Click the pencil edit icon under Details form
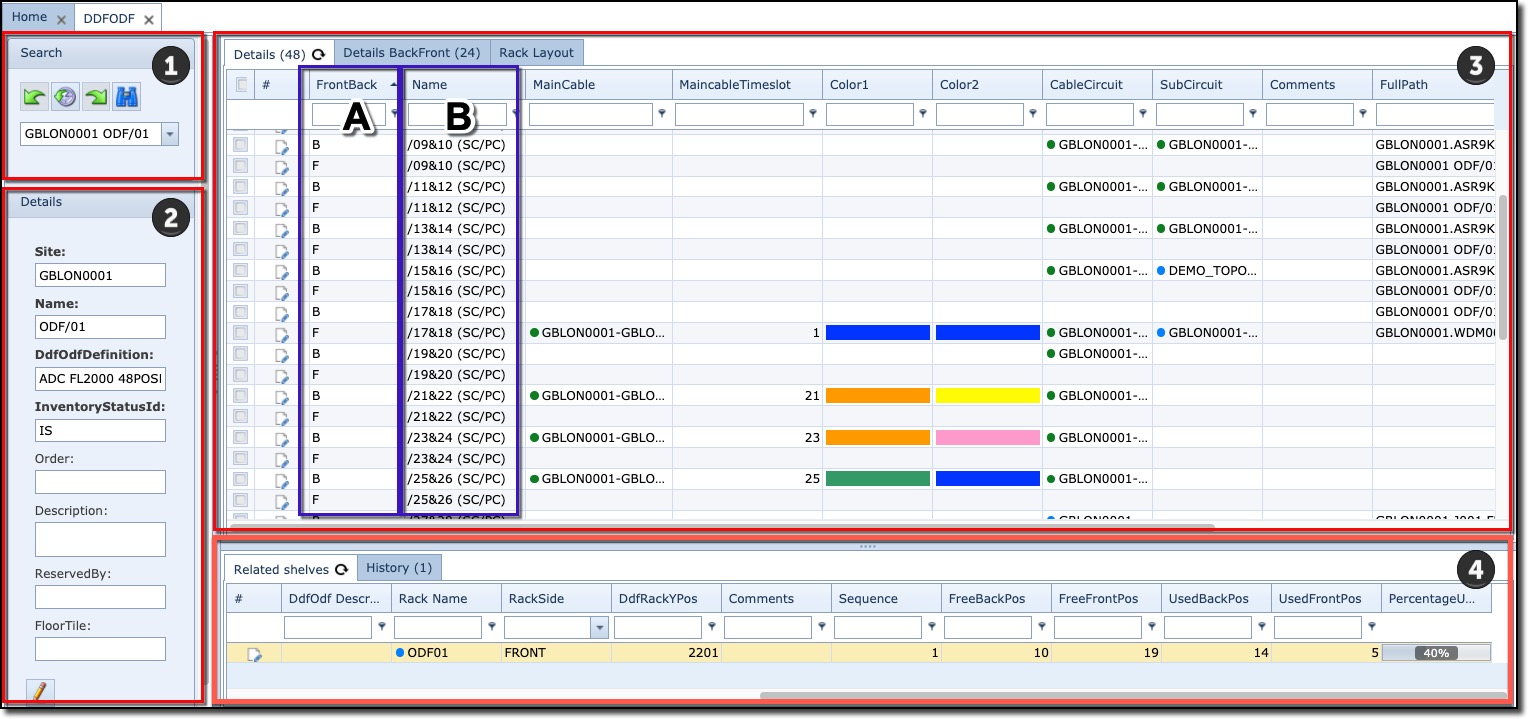The image size is (1528, 719). [39, 691]
